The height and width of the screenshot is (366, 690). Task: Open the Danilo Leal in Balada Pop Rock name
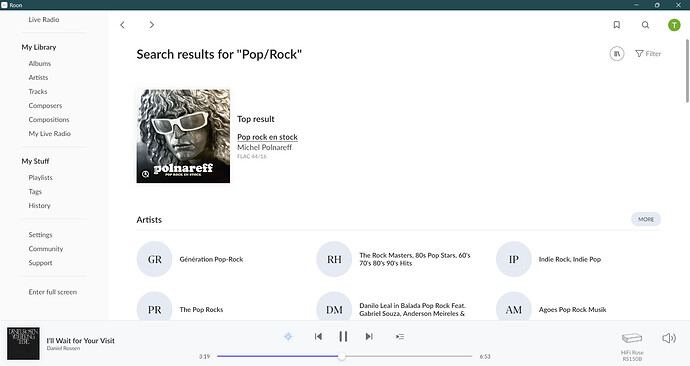(412, 309)
